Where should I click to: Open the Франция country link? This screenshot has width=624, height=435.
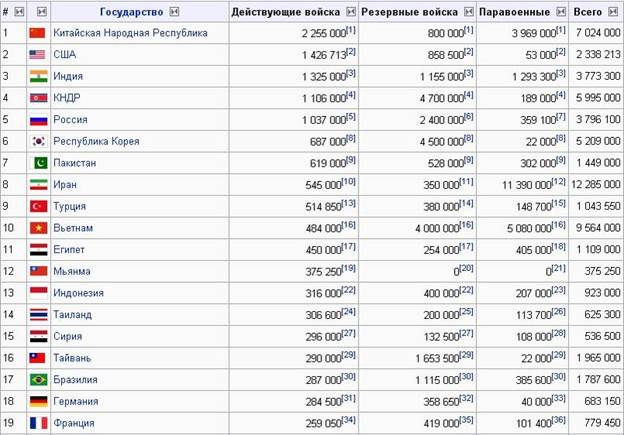74,424
